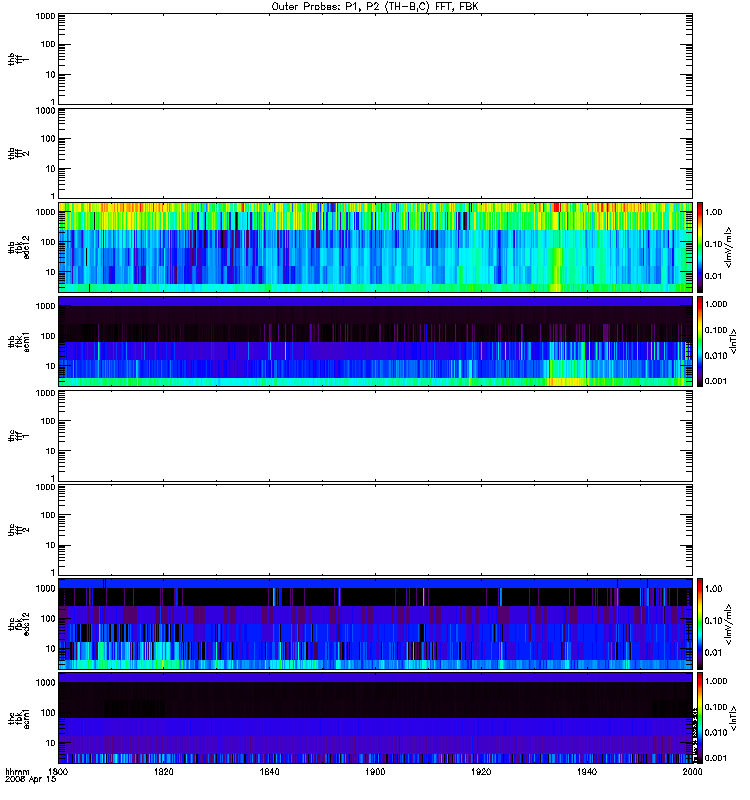This screenshot has width=750, height=800.
Task: Click the 1840 time axis label
Action: coord(269,771)
